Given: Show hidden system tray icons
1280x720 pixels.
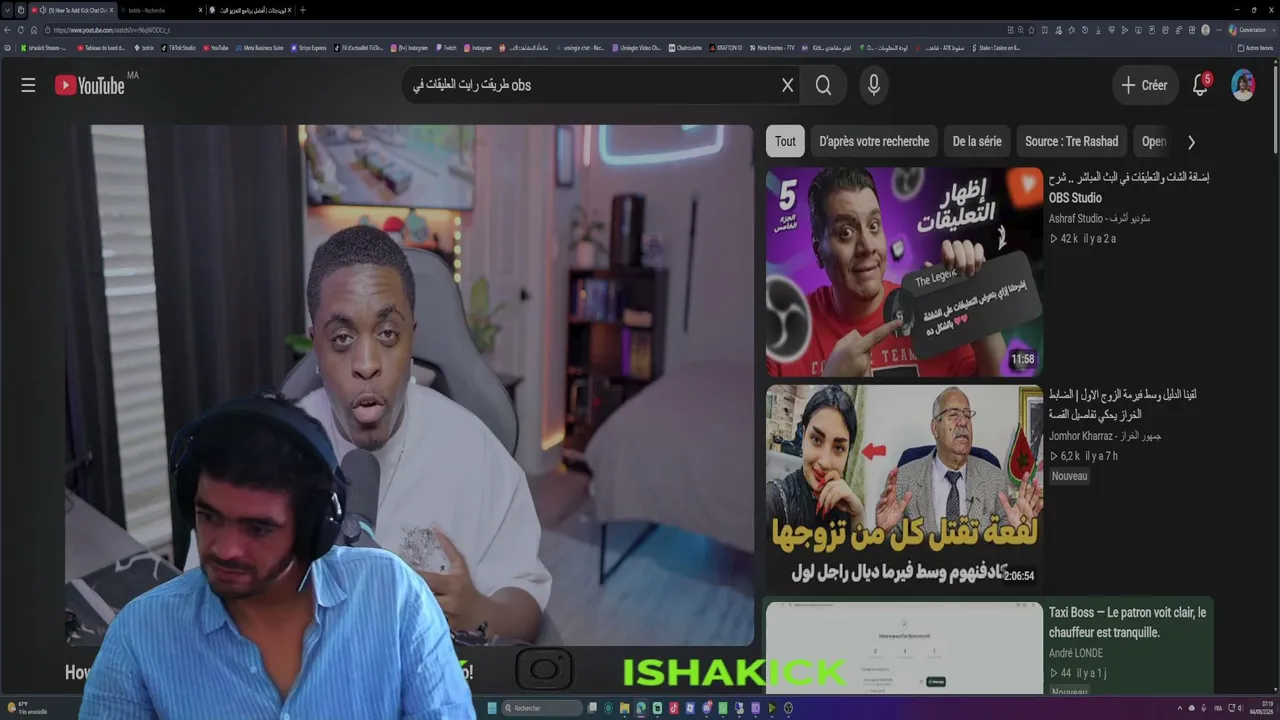Looking at the screenshot, I should pos(1179,708).
